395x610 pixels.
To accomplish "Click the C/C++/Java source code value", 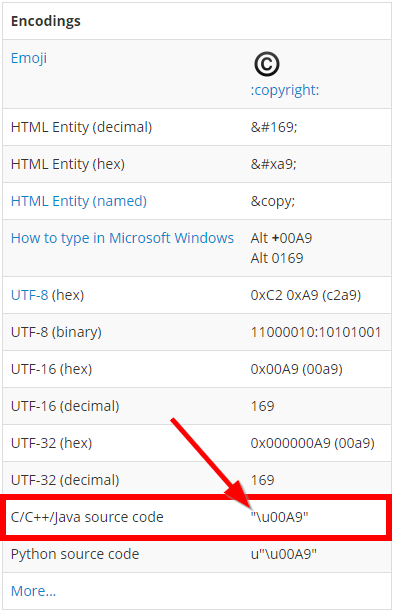I will [279, 517].
